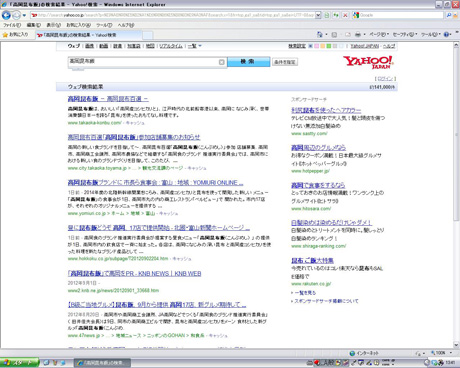This screenshot has width=460, height=368.
Task: Click the browser Forward arrow button
Action: pyautogui.click(x=16, y=15)
